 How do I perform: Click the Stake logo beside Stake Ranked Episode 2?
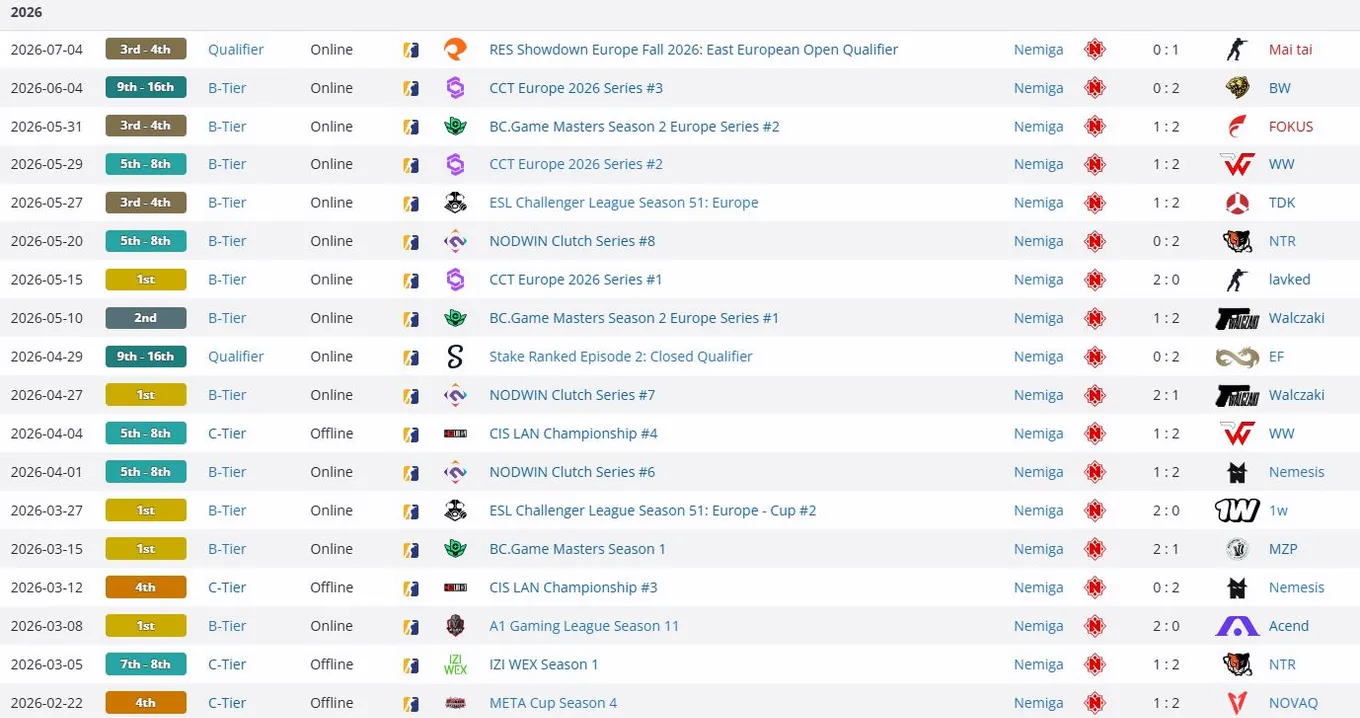pyautogui.click(x=455, y=356)
